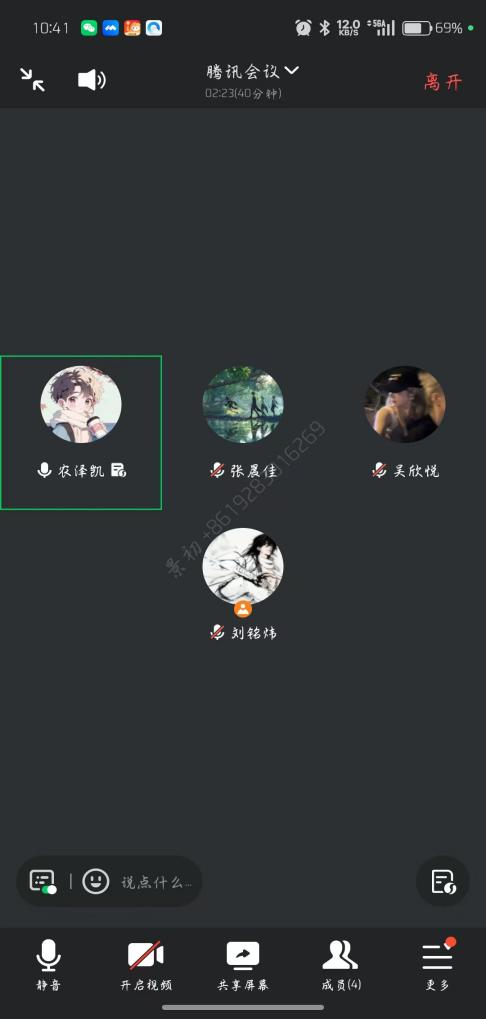This screenshot has height=1019, width=486.
Task: Open the 更多 more menu
Action: 438,966
